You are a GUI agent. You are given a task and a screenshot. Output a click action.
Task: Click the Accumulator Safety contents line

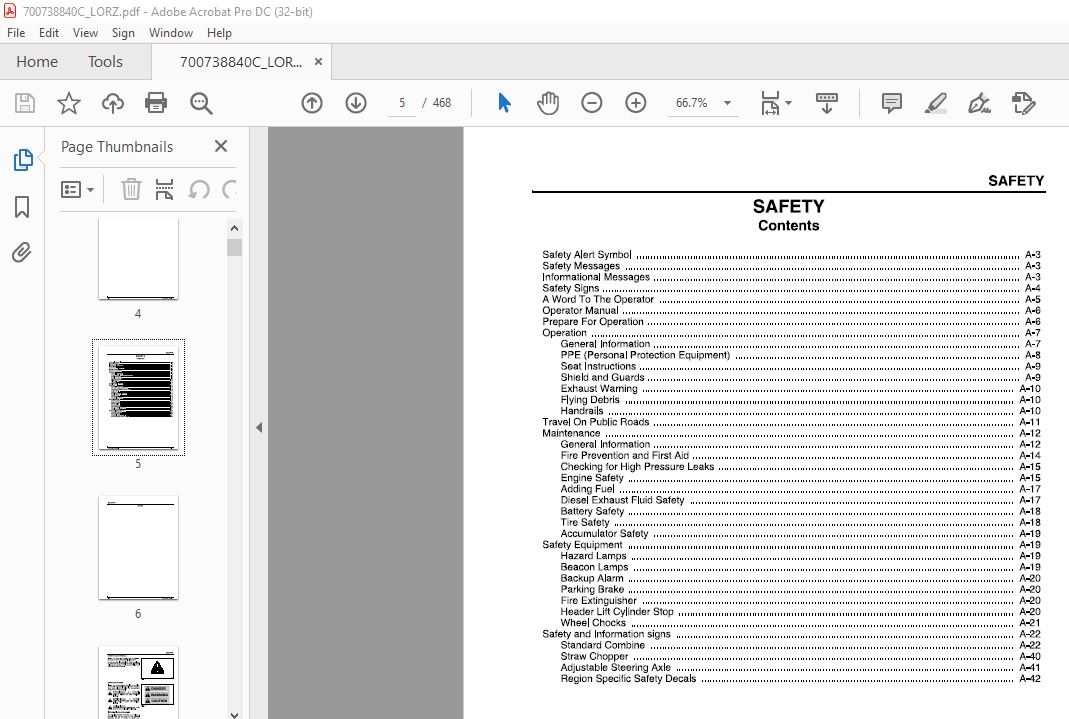point(800,533)
